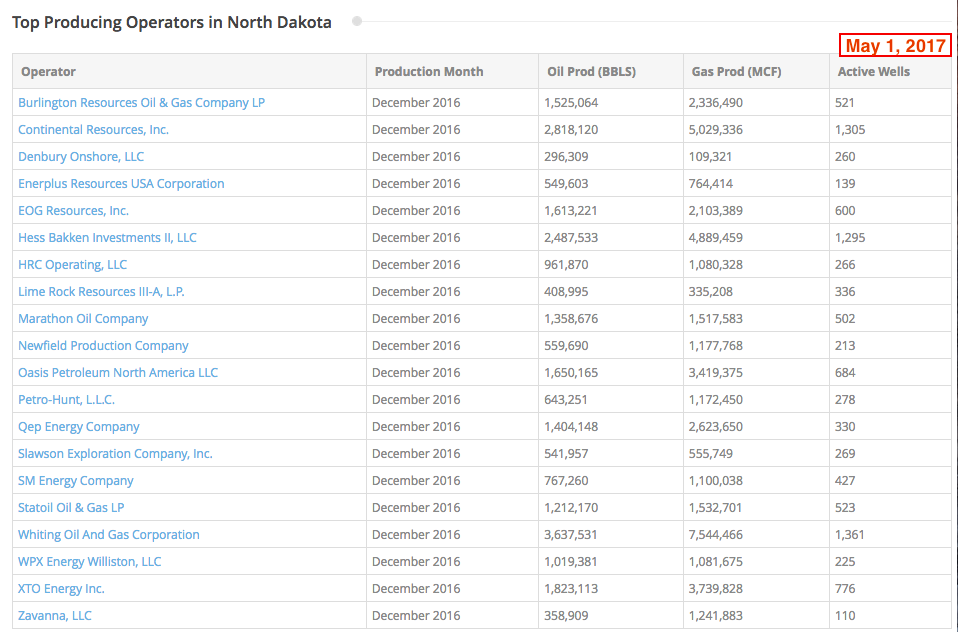The width and height of the screenshot is (958, 632).
Task: Sort by the Operator column header
Action: (47, 71)
